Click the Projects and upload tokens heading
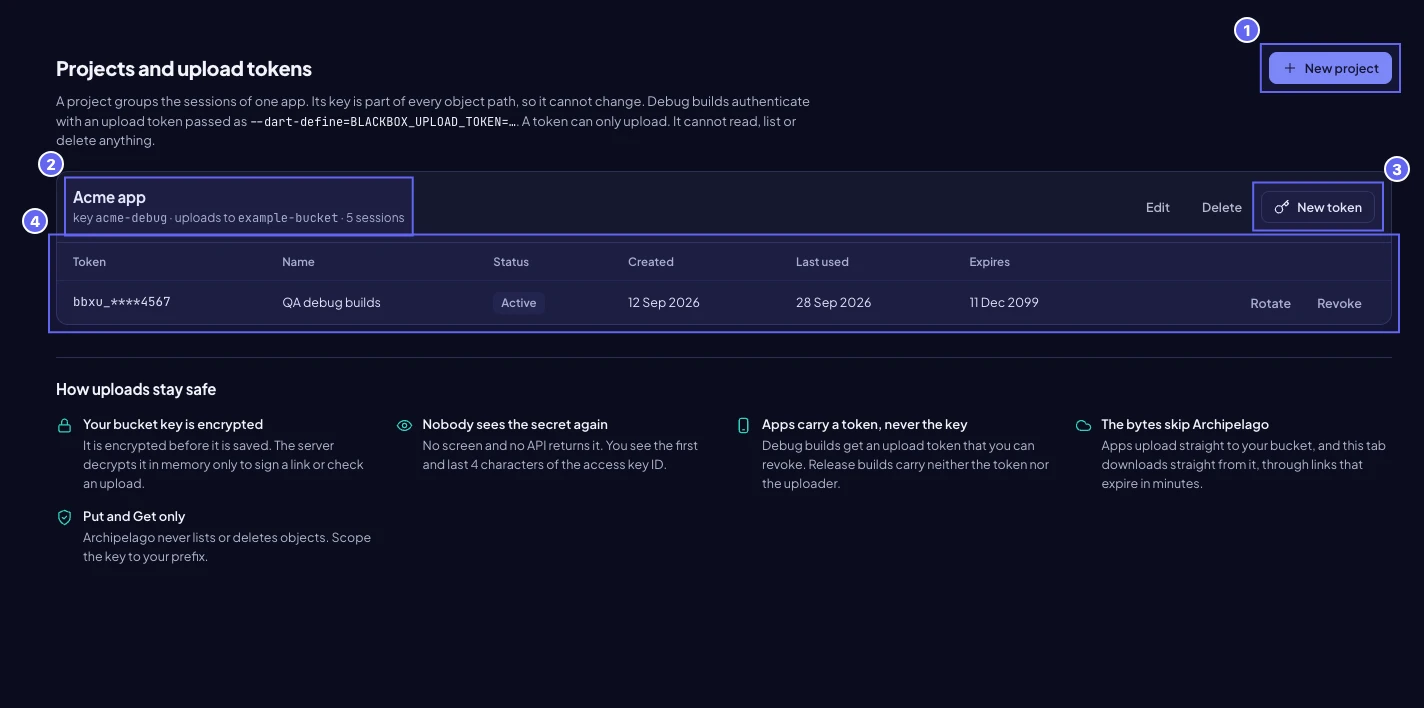This screenshot has height=708, width=1424. (184, 69)
